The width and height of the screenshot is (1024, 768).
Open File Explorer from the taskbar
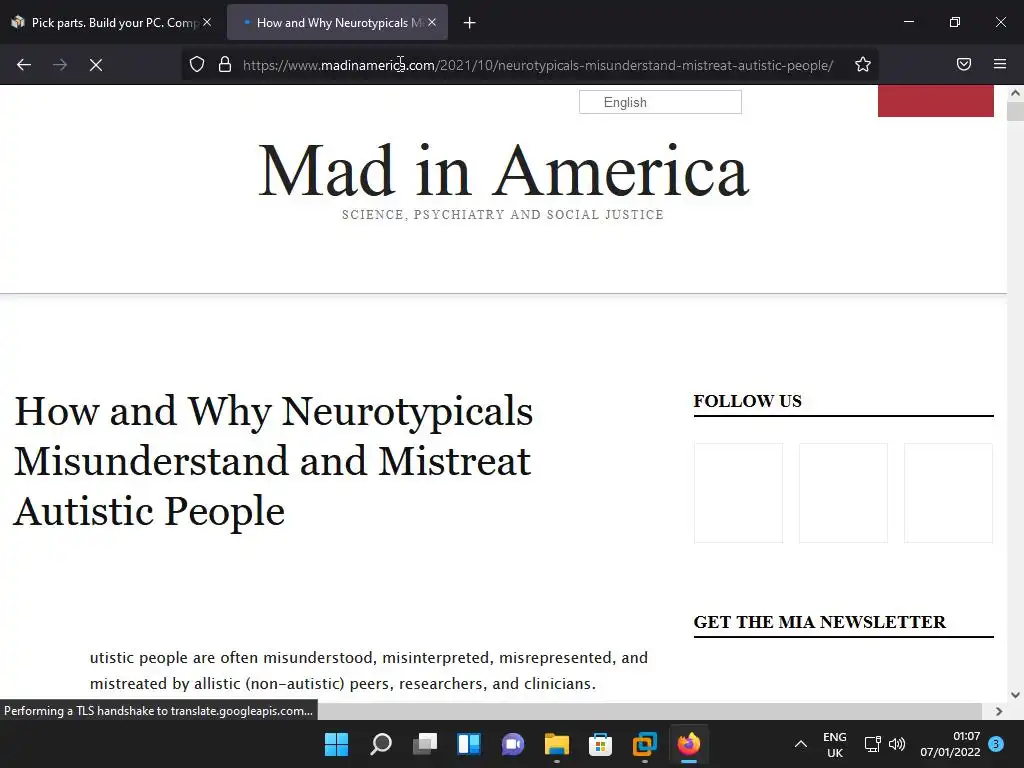point(556,744)
